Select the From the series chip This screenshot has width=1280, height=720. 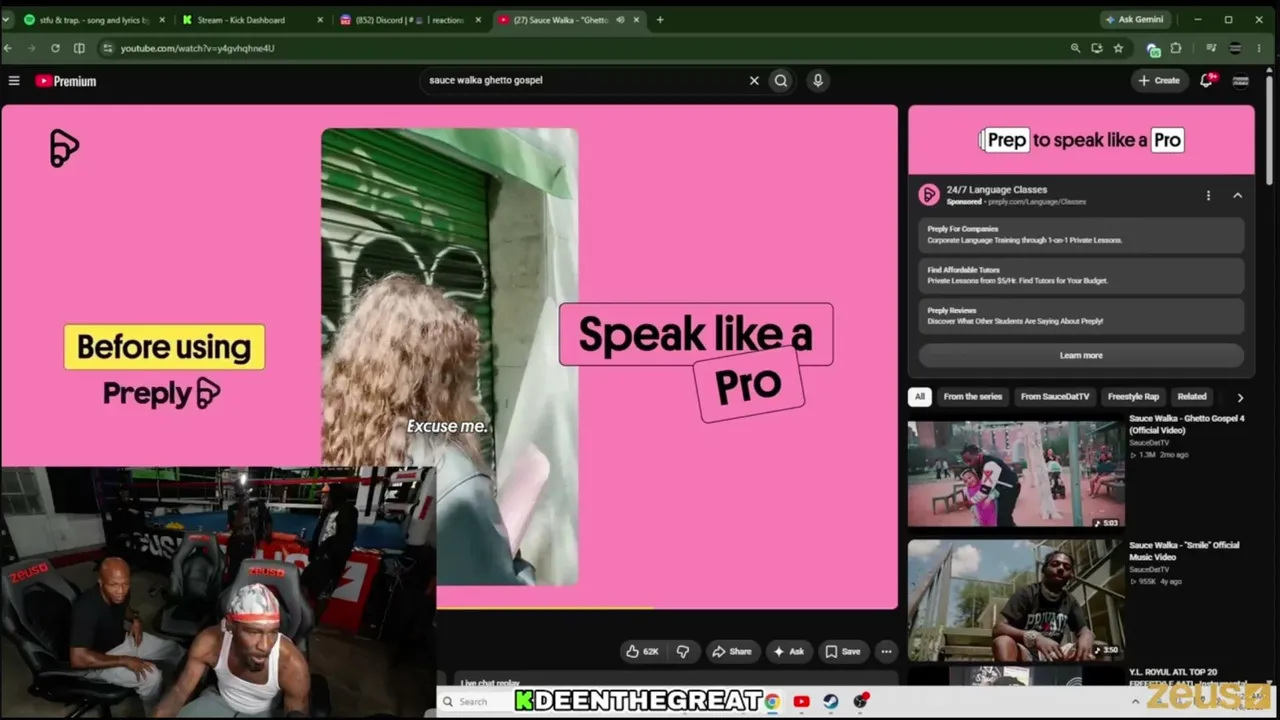(x=973, y=397)
